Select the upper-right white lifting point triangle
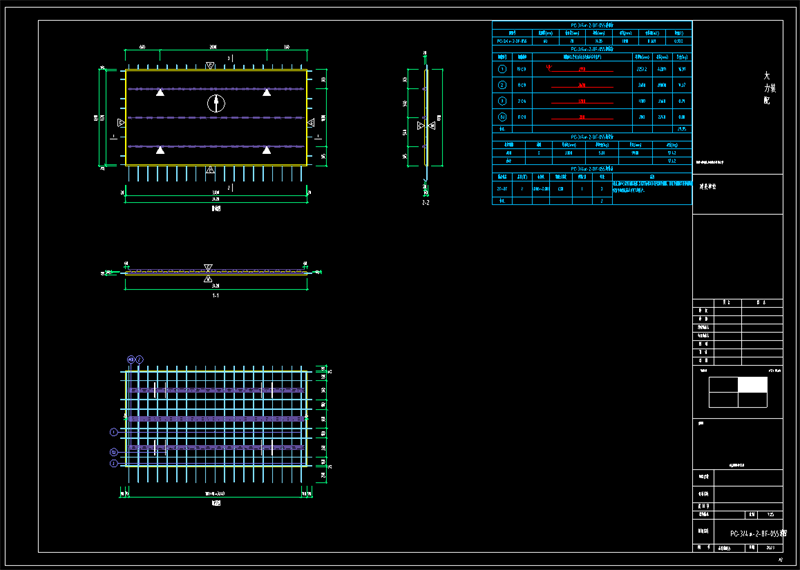 (x=266, y=92)
